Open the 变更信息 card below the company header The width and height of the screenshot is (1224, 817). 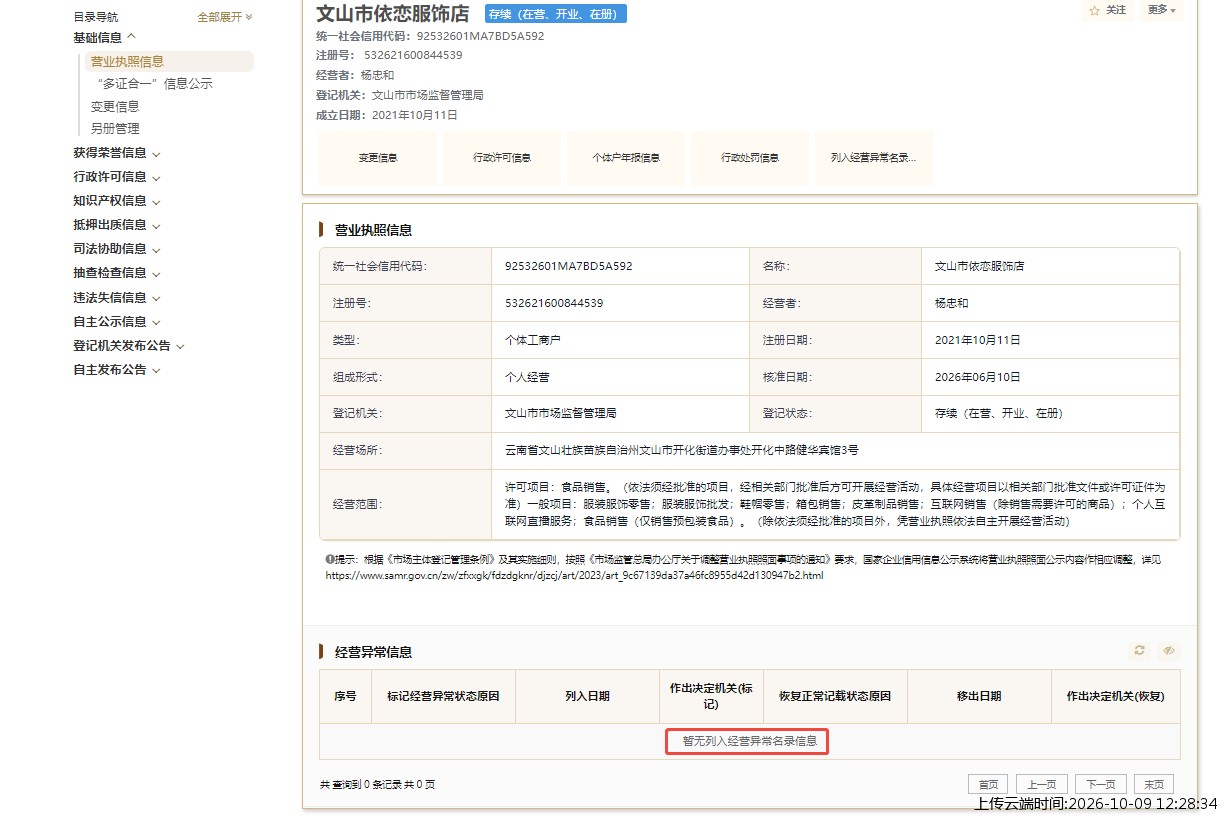(x=377, y=158)
